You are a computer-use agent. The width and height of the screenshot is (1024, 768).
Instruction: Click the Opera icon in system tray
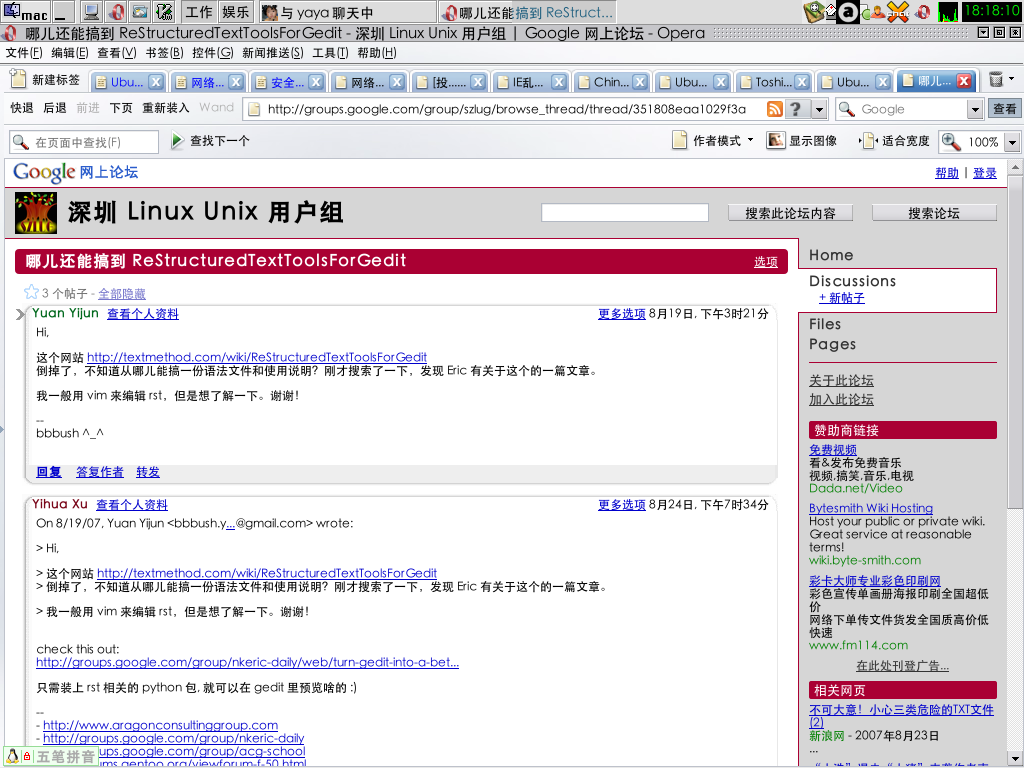point(922,12)
